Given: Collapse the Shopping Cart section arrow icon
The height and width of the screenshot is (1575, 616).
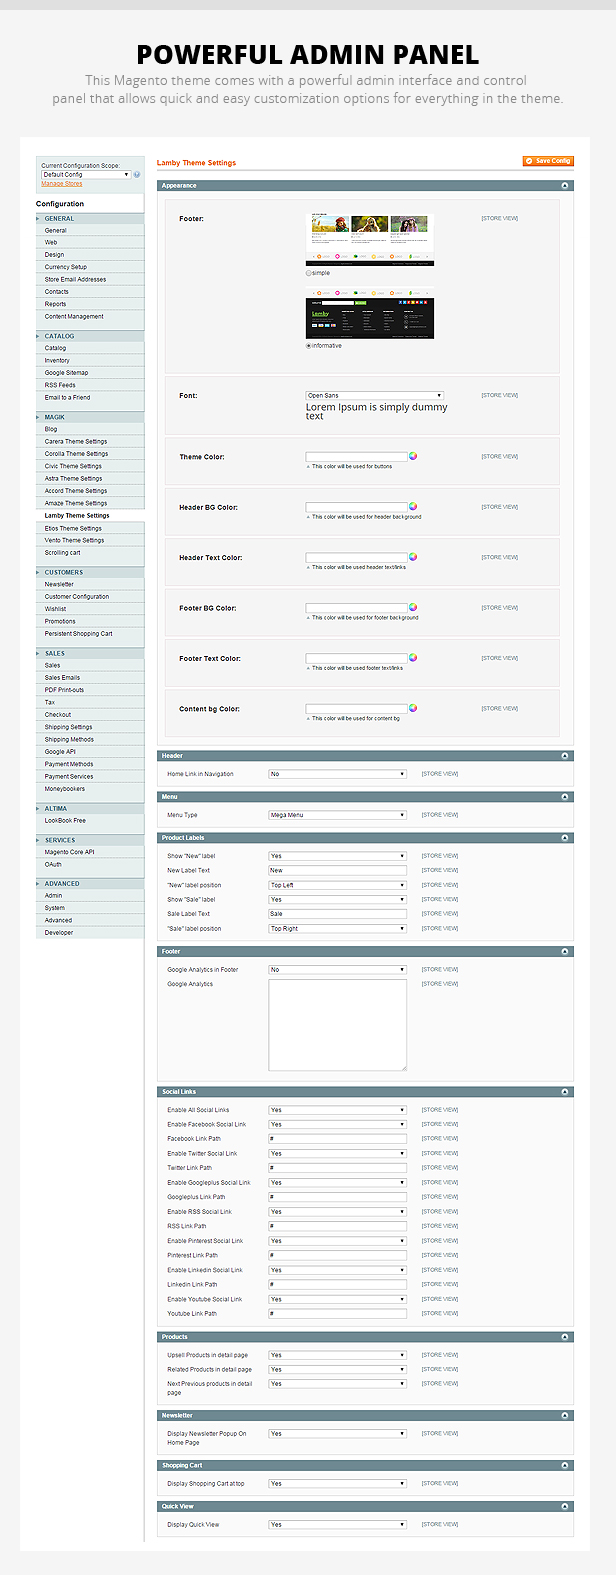Looking at the screenshot, I should (x=565, y=1466).
